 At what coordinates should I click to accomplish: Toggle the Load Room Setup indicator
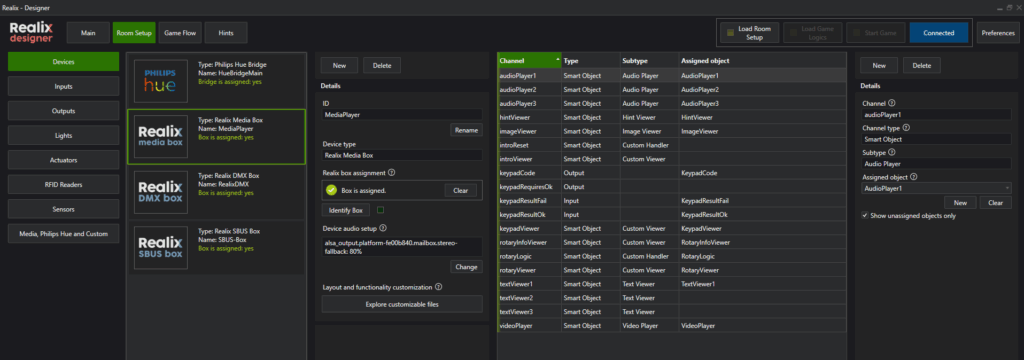click(731, 33)
